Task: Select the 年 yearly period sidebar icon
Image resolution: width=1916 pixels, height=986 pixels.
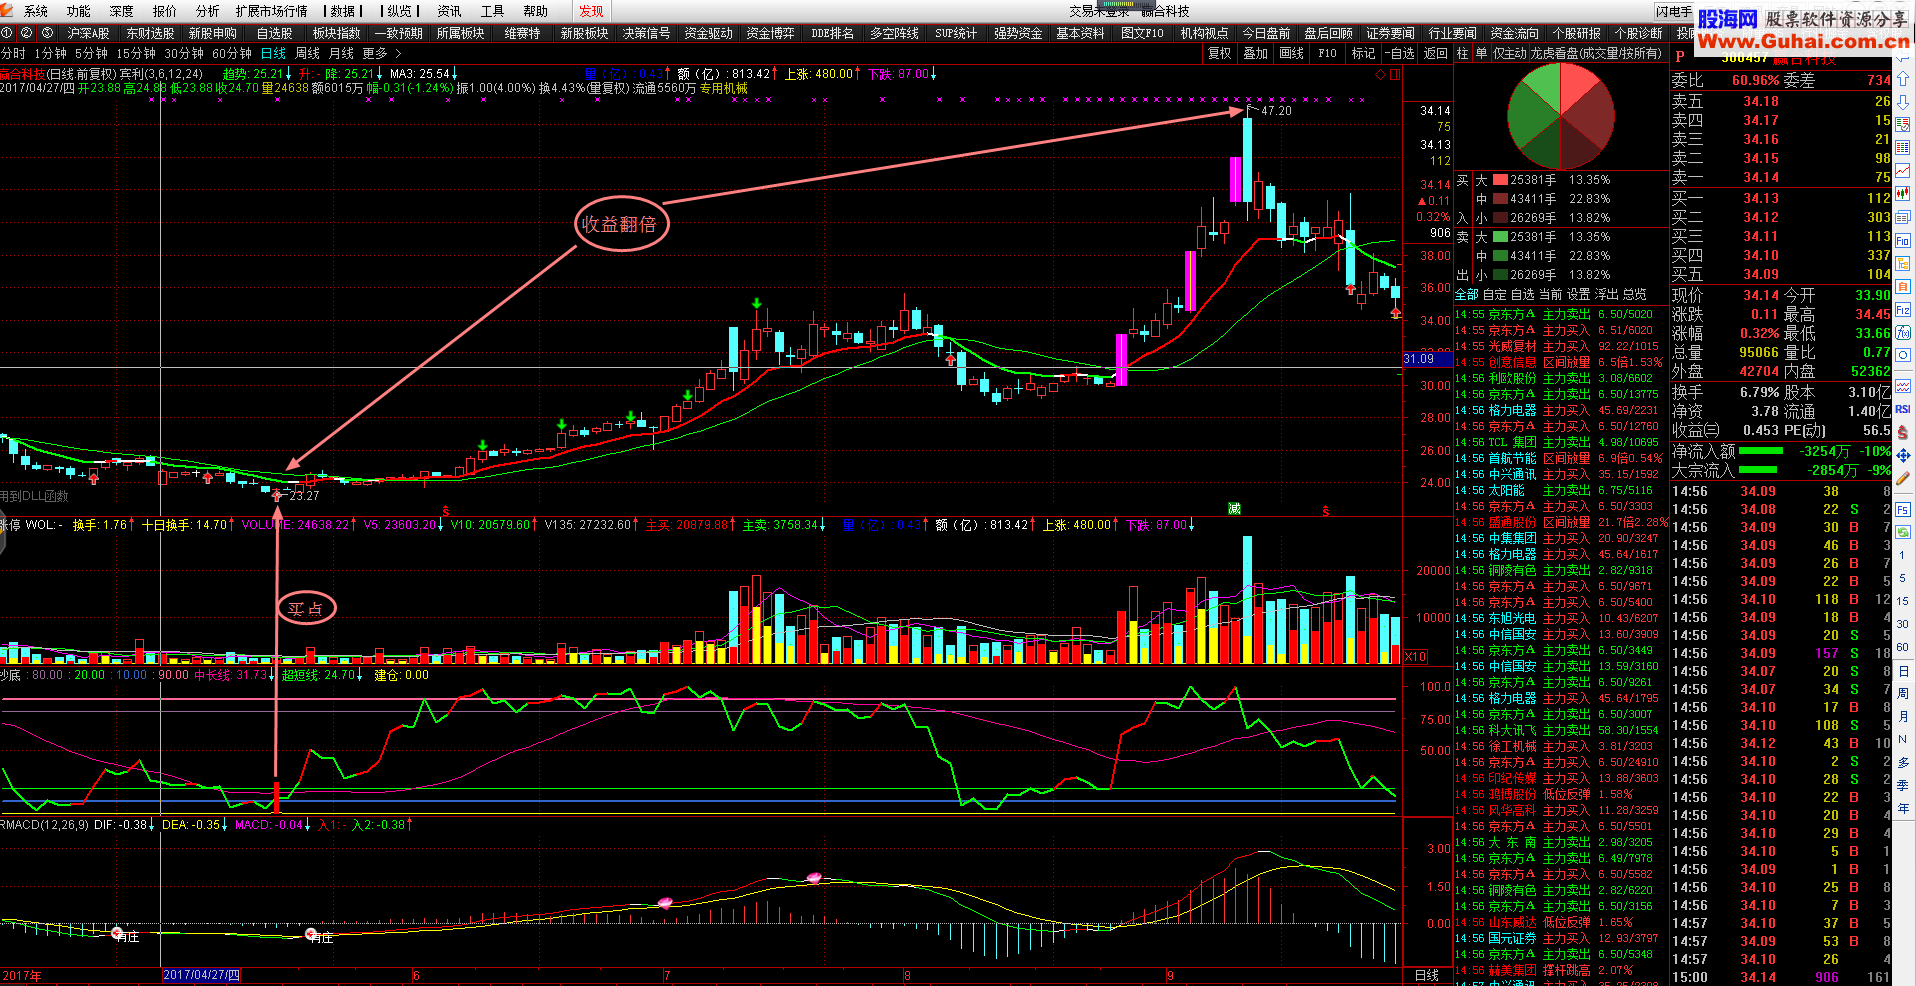Action: (1902, 808)
